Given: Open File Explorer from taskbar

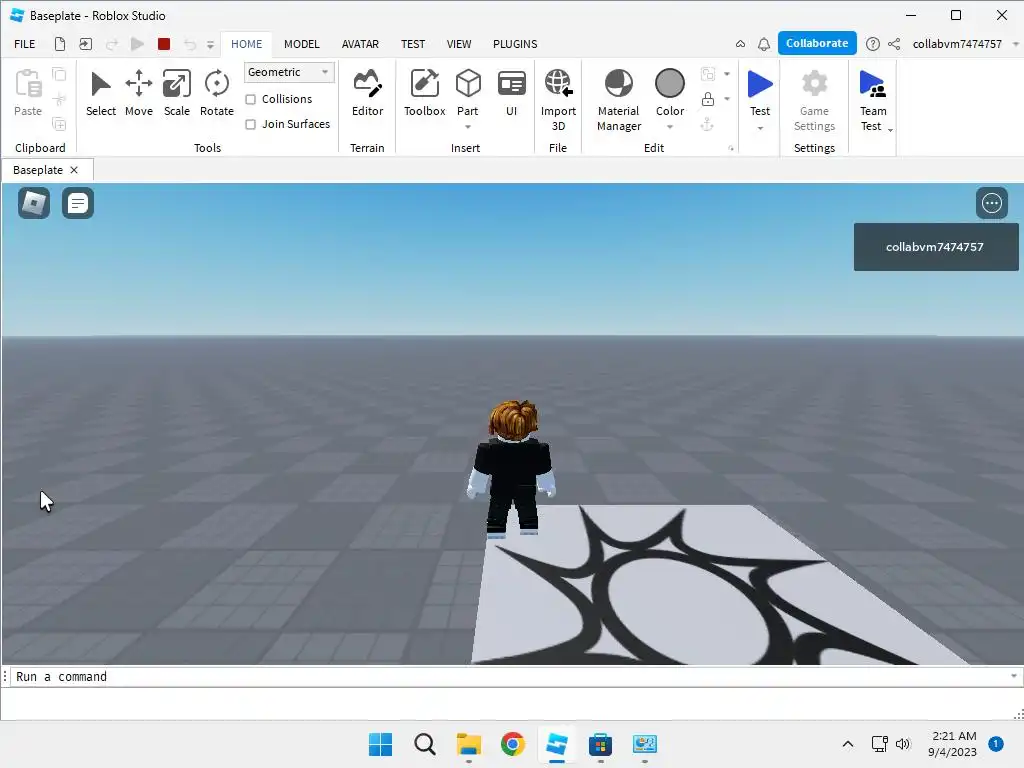Looking at the screenshot, I should pos(468,744).
